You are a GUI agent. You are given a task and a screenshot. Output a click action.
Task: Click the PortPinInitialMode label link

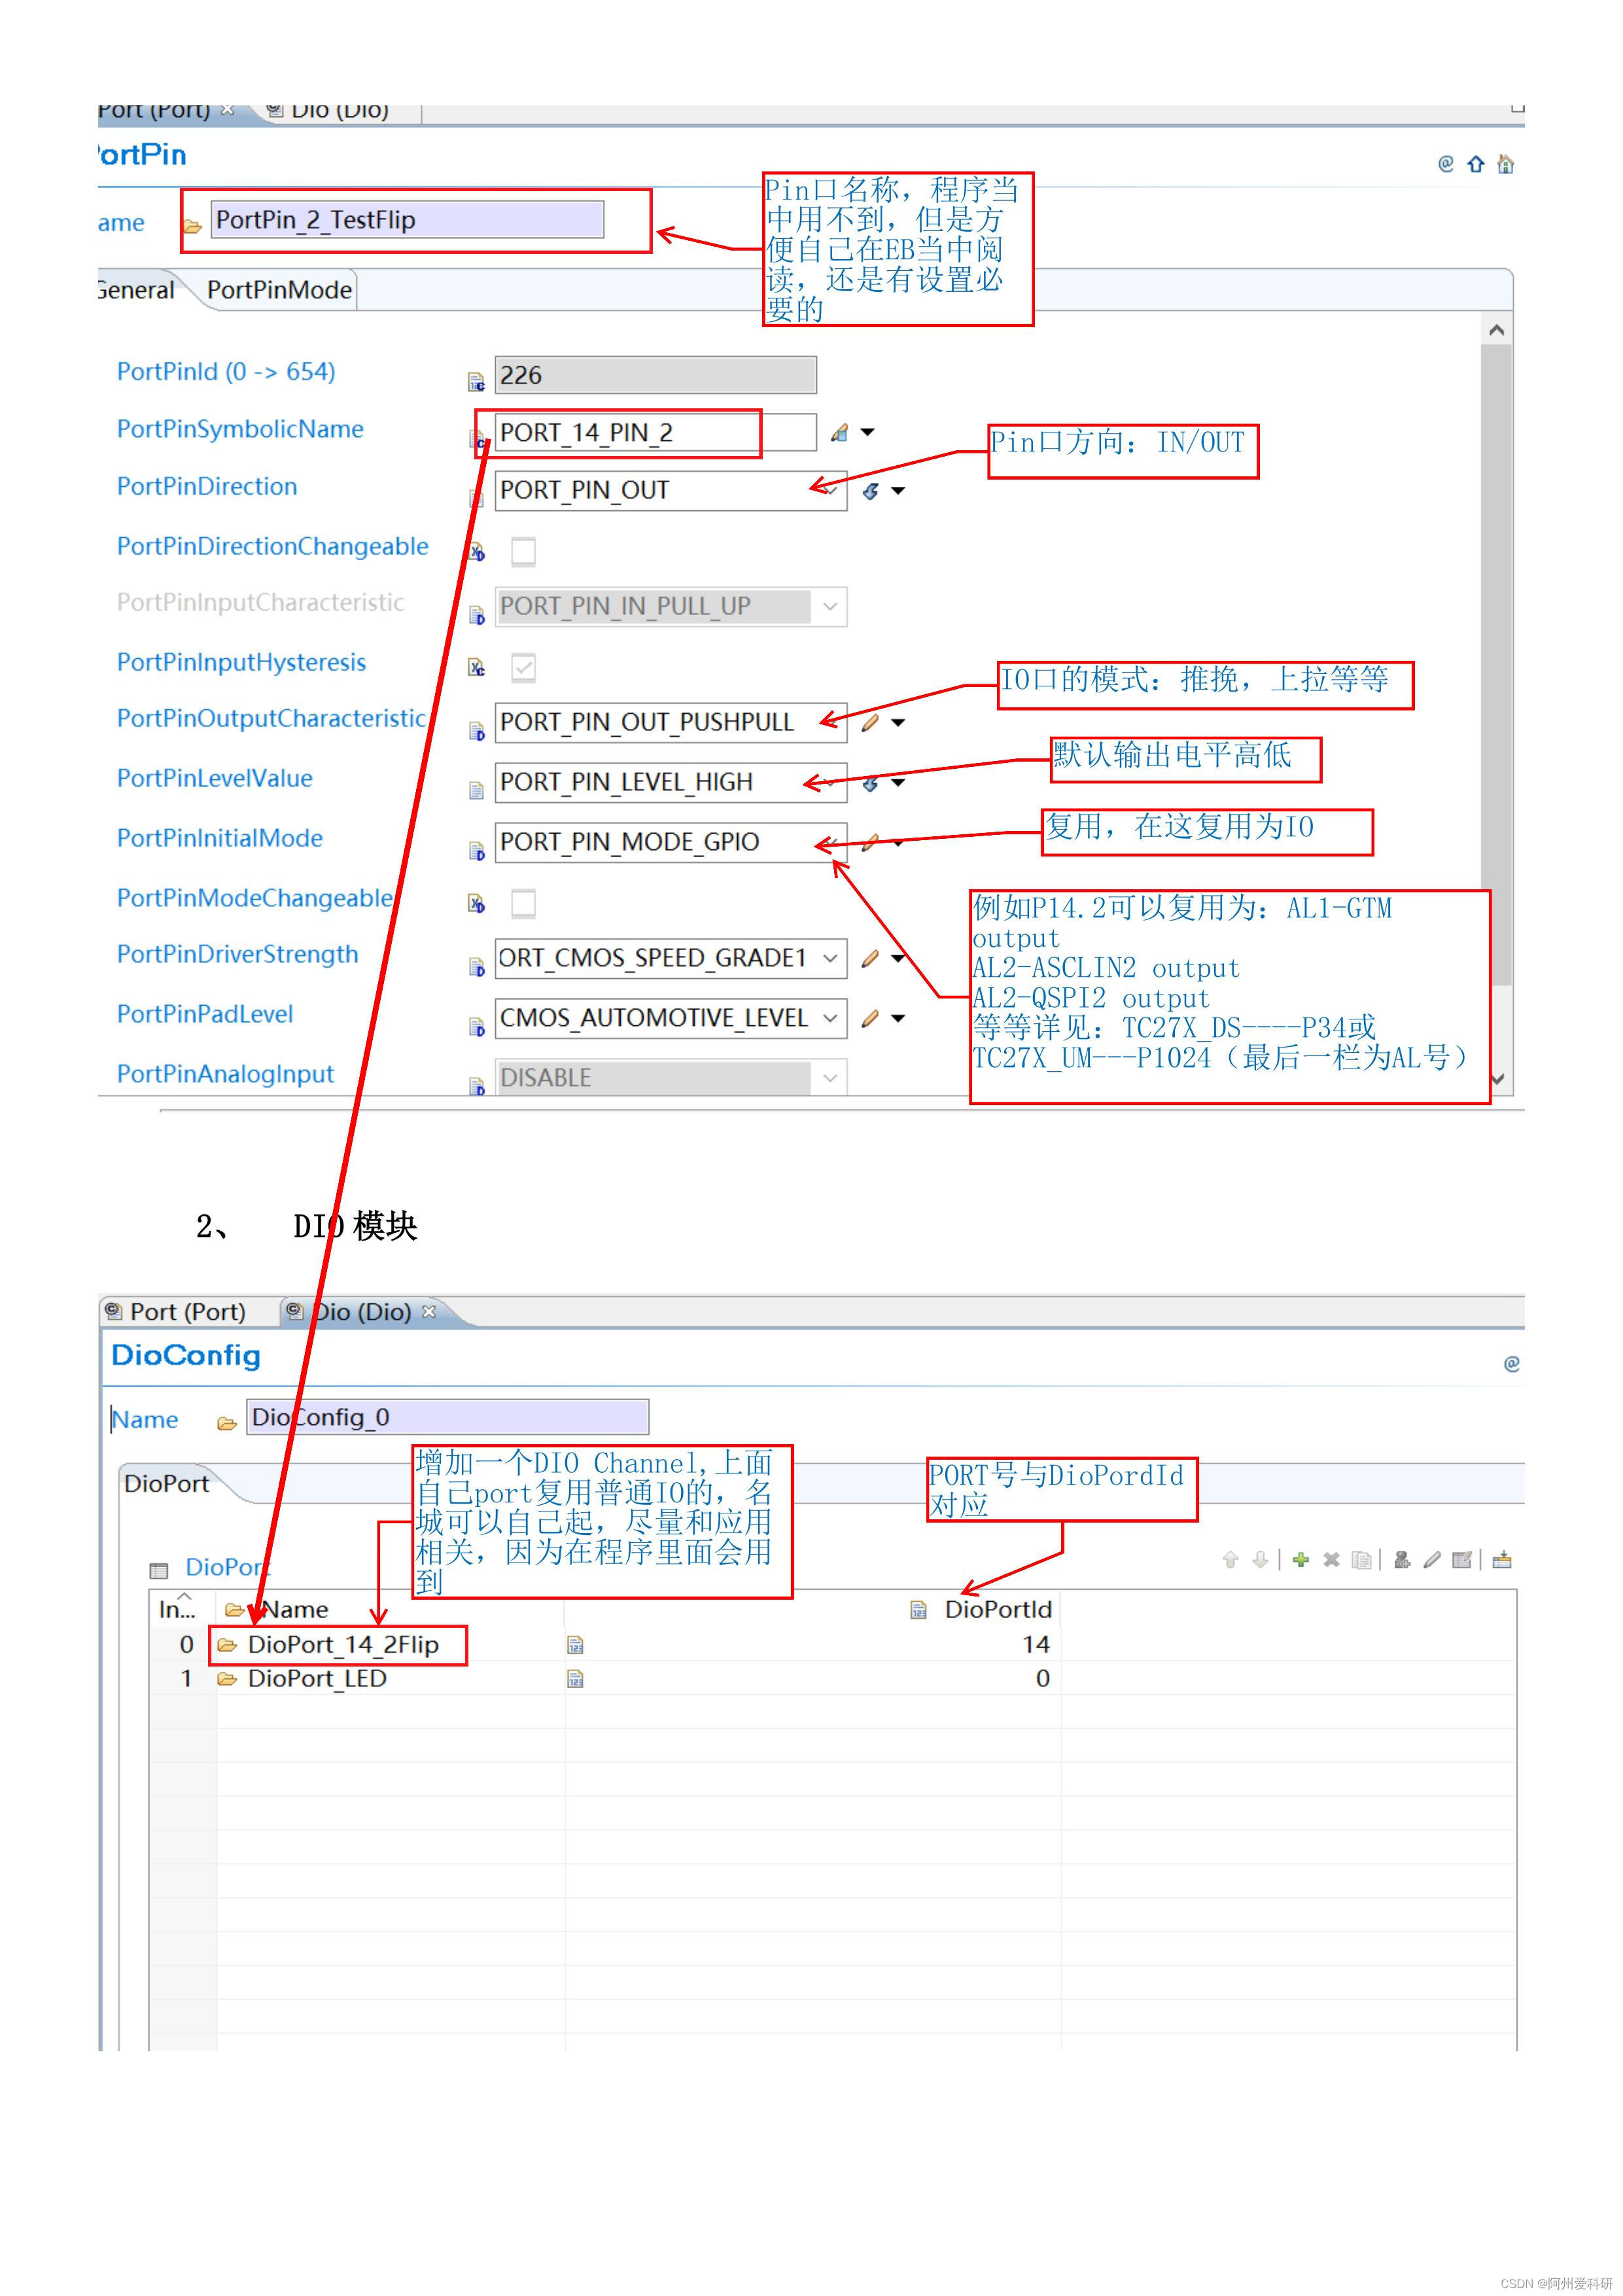pos(220,838)
